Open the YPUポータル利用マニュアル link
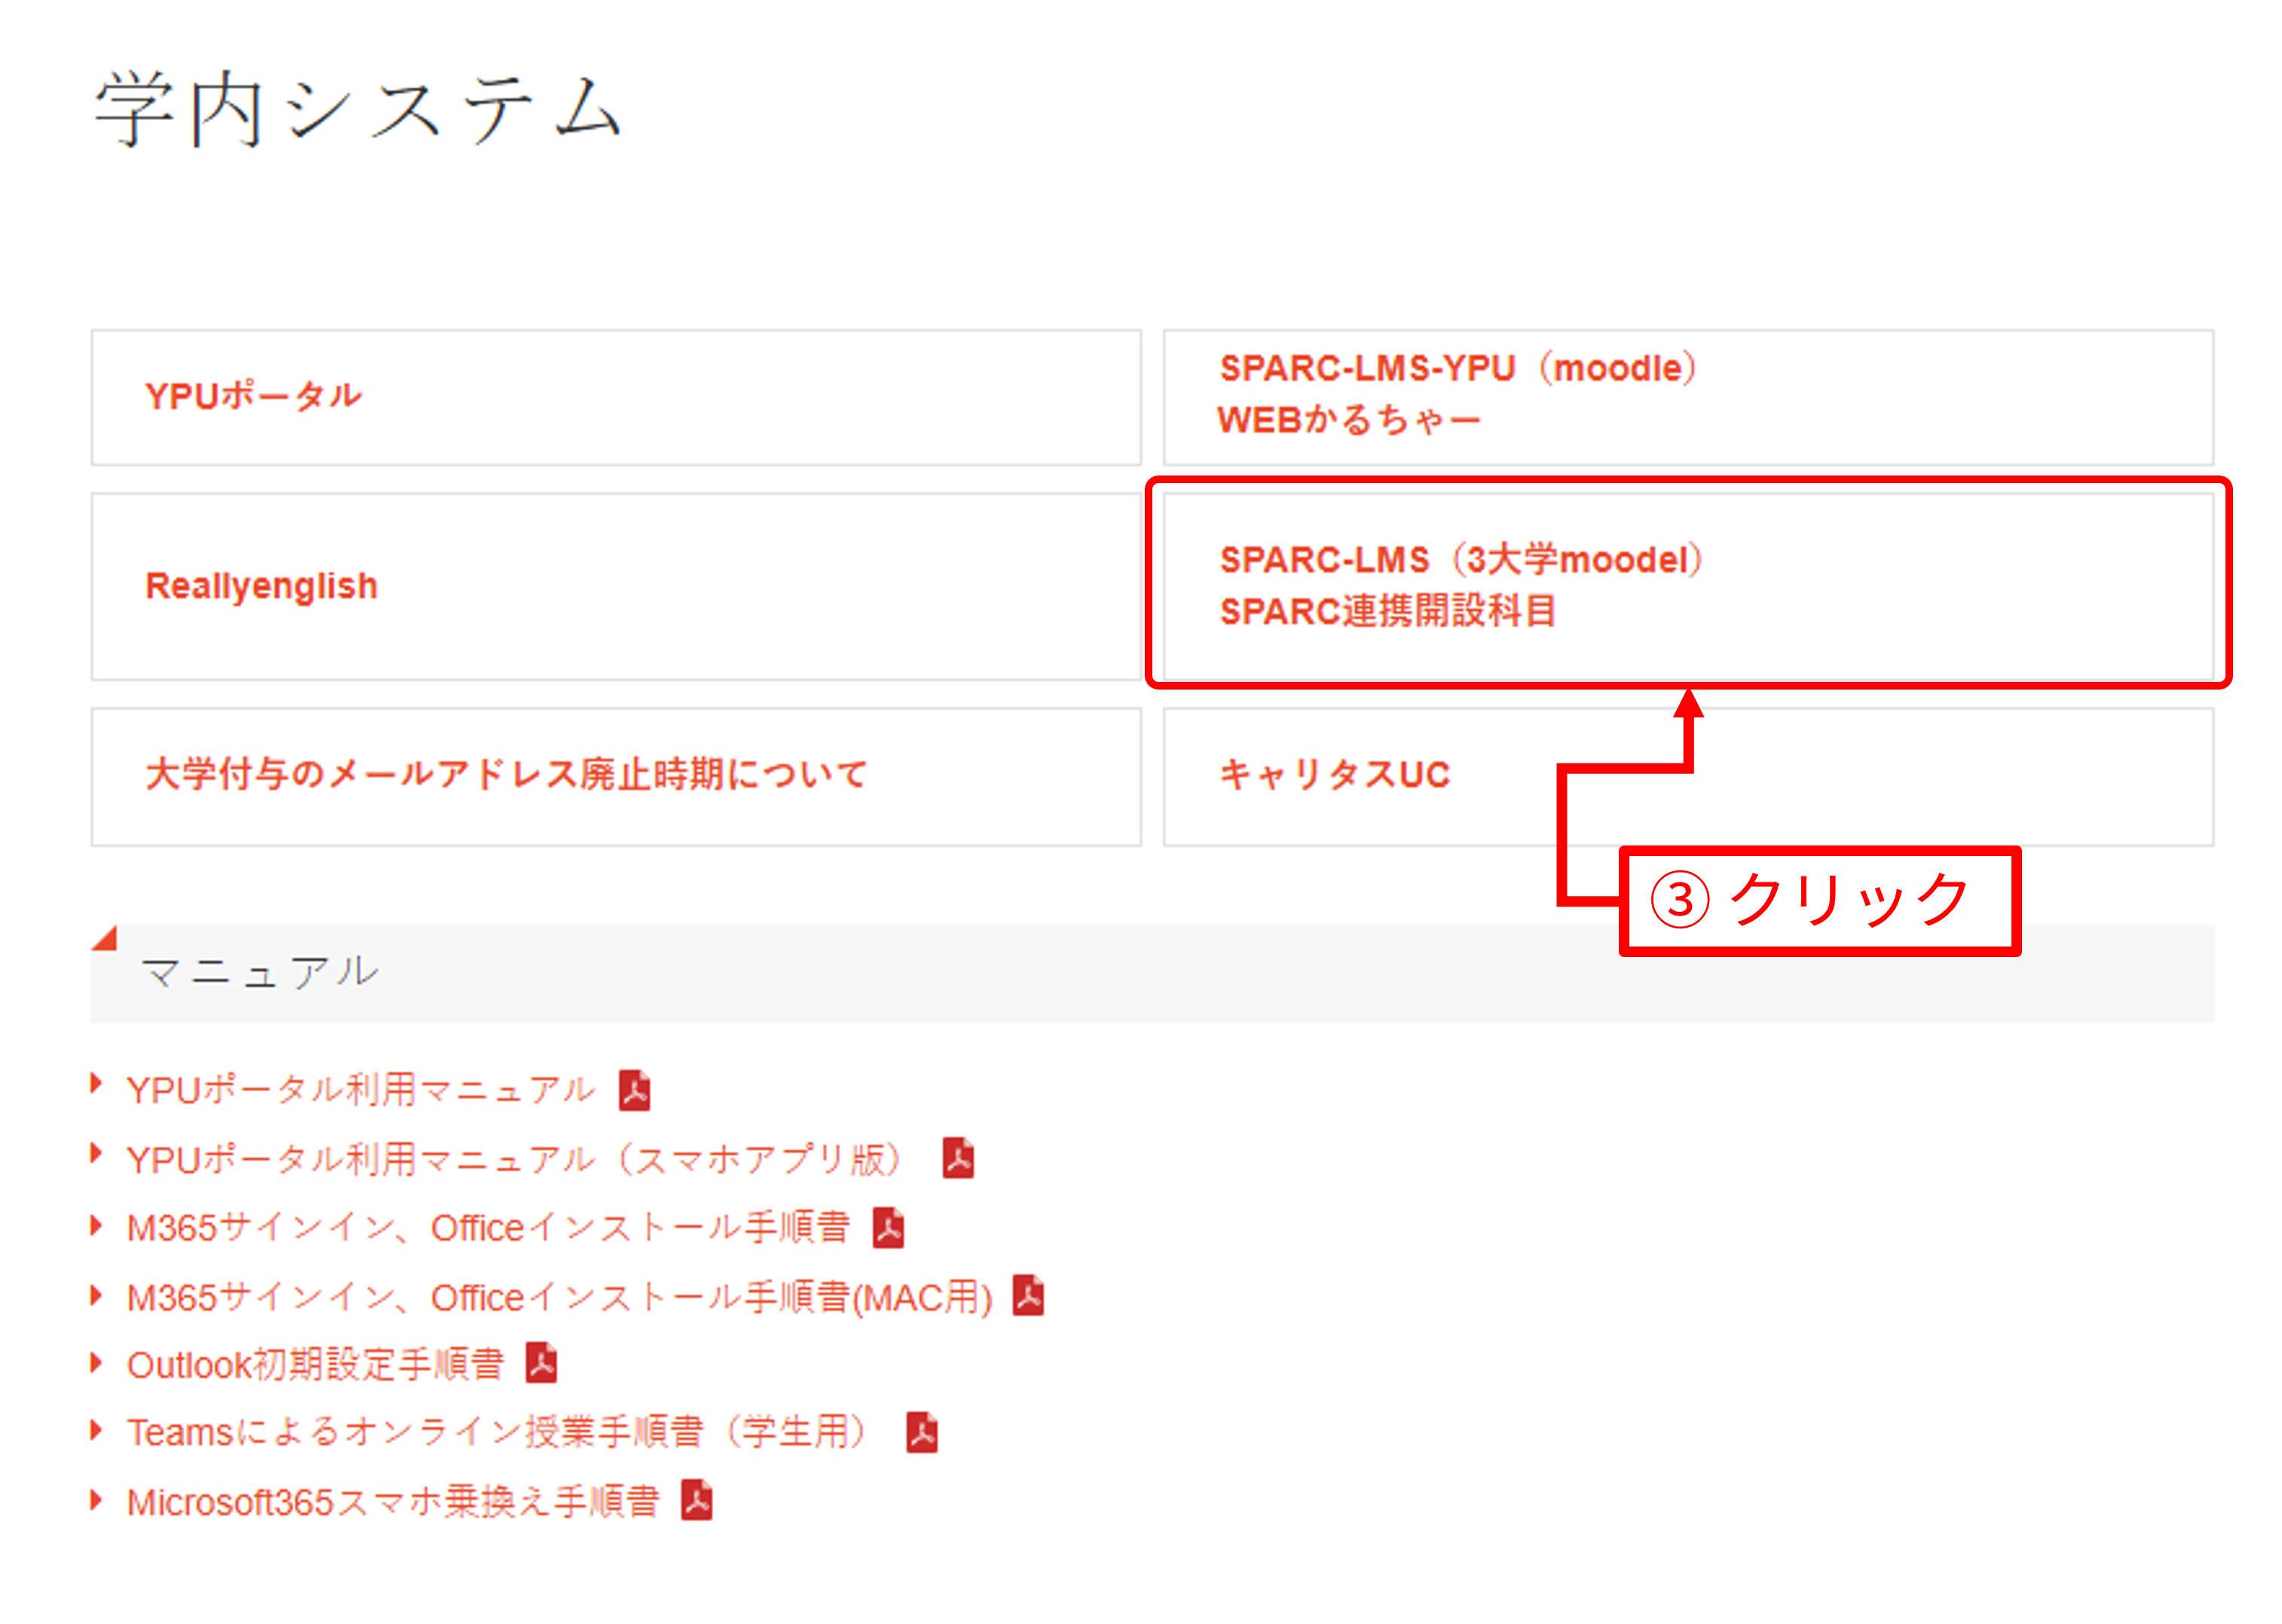 361,1089
